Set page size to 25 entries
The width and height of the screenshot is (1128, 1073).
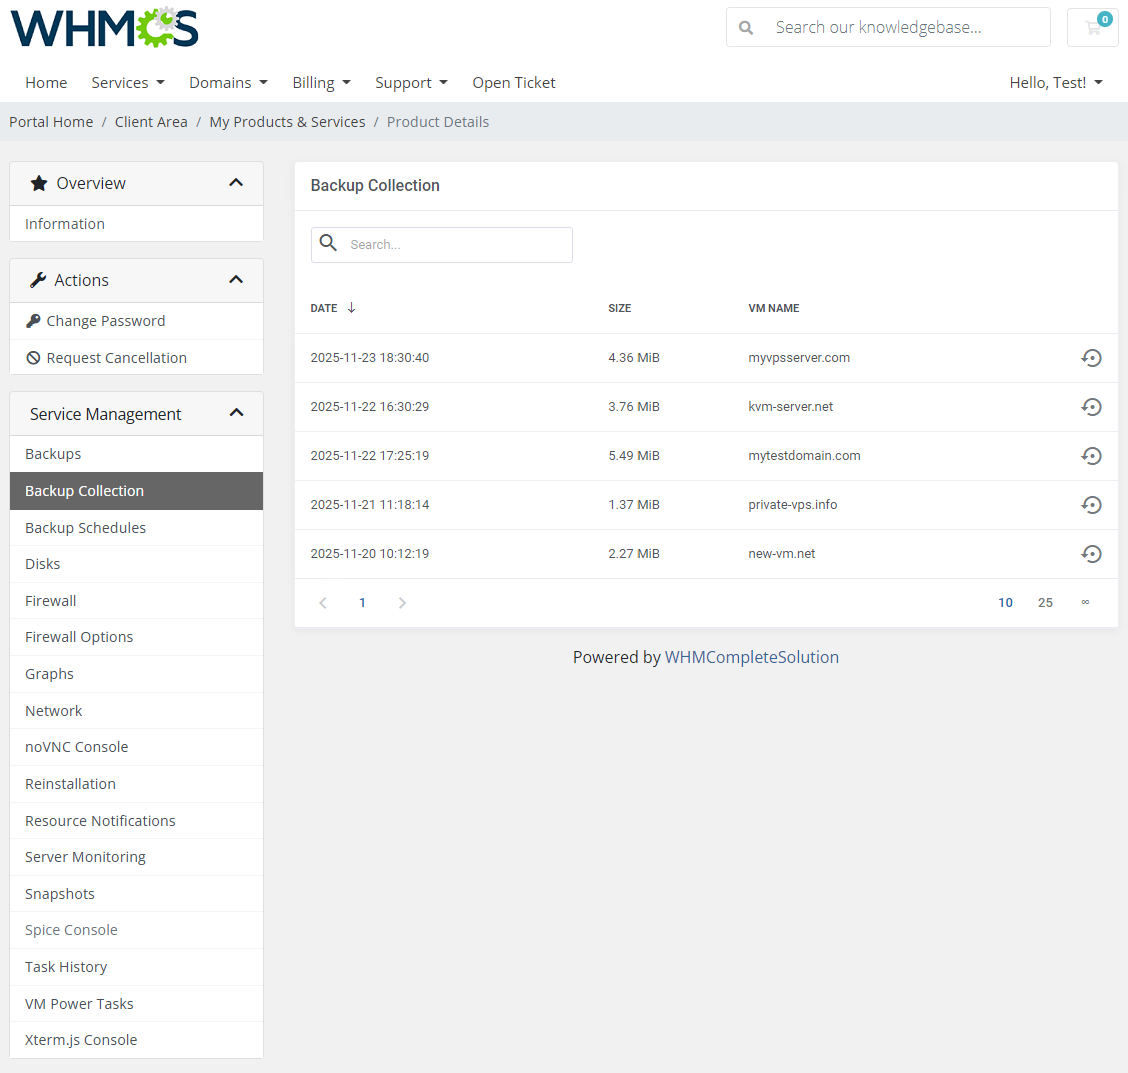1045,602
